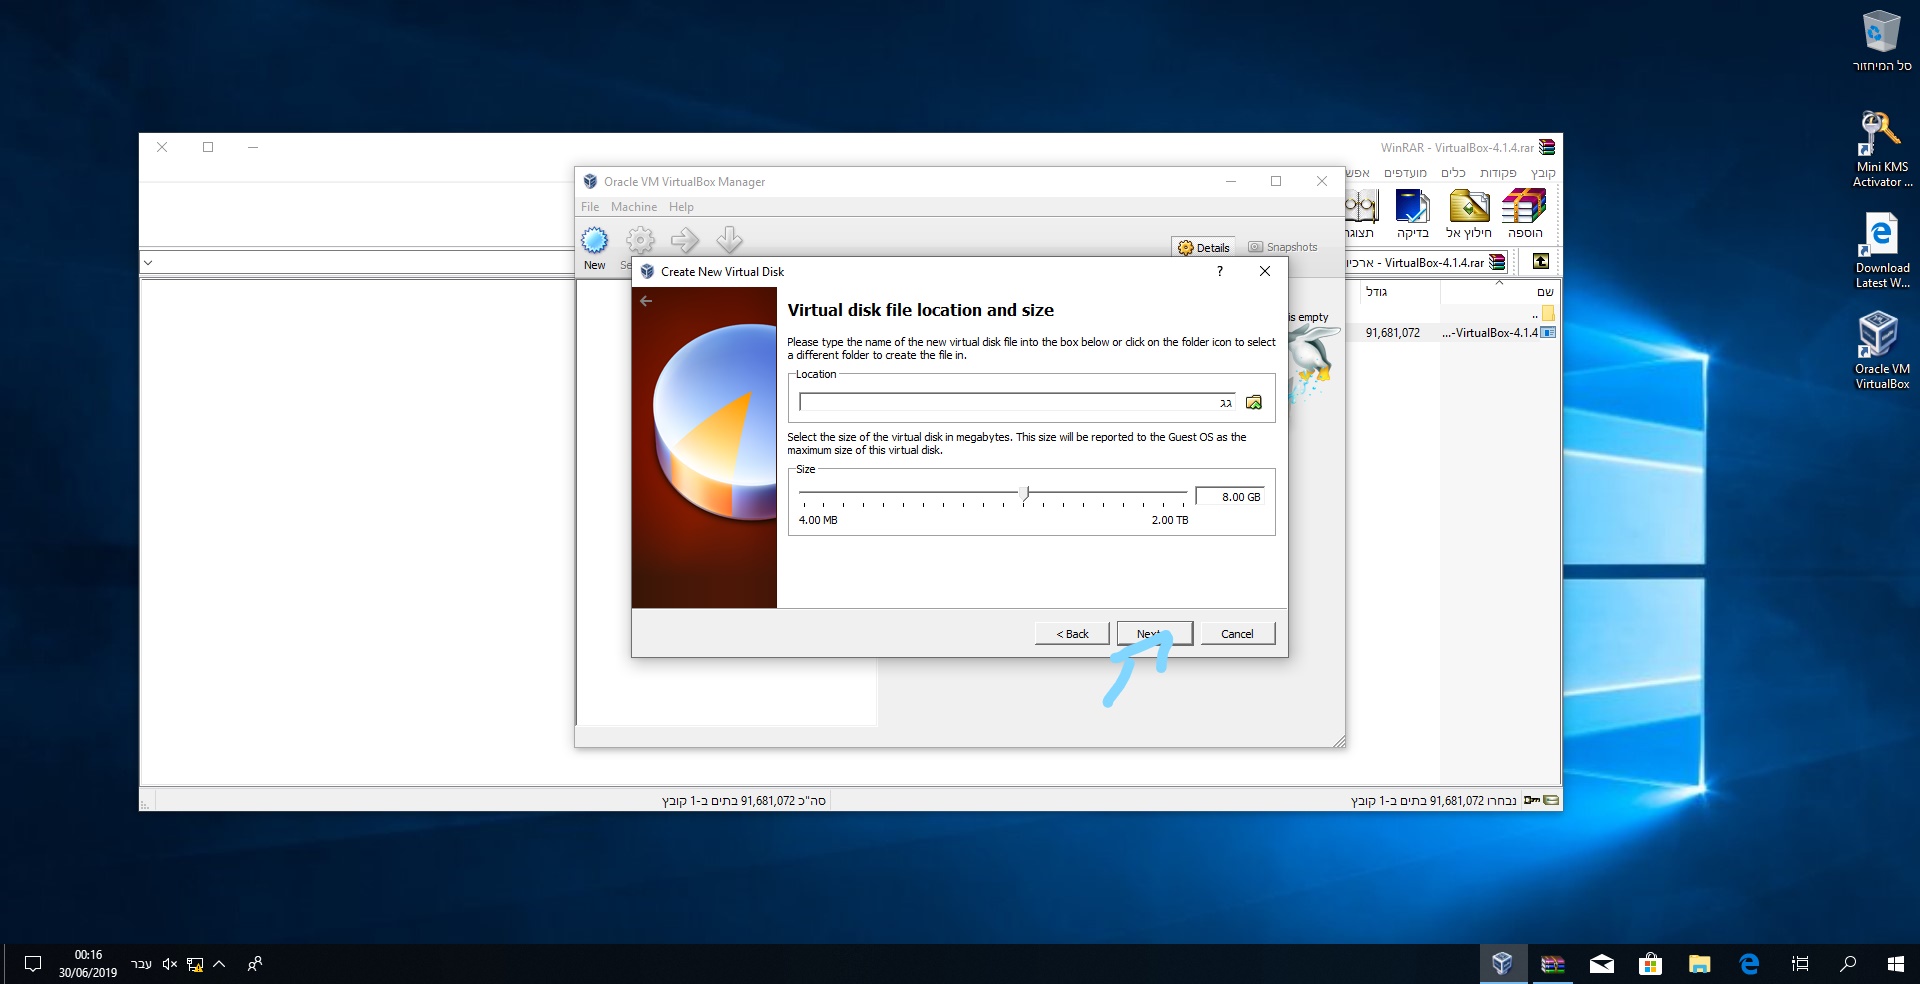Click WinRAR Test (בדיקה) toolbar icon

pos(1412,215)
